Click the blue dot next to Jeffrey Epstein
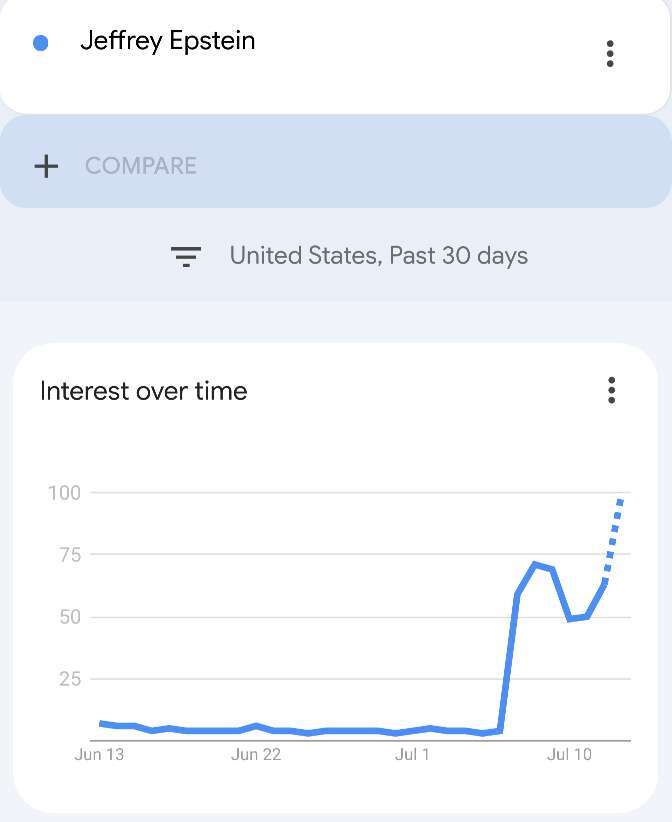 tap(40, 43)
